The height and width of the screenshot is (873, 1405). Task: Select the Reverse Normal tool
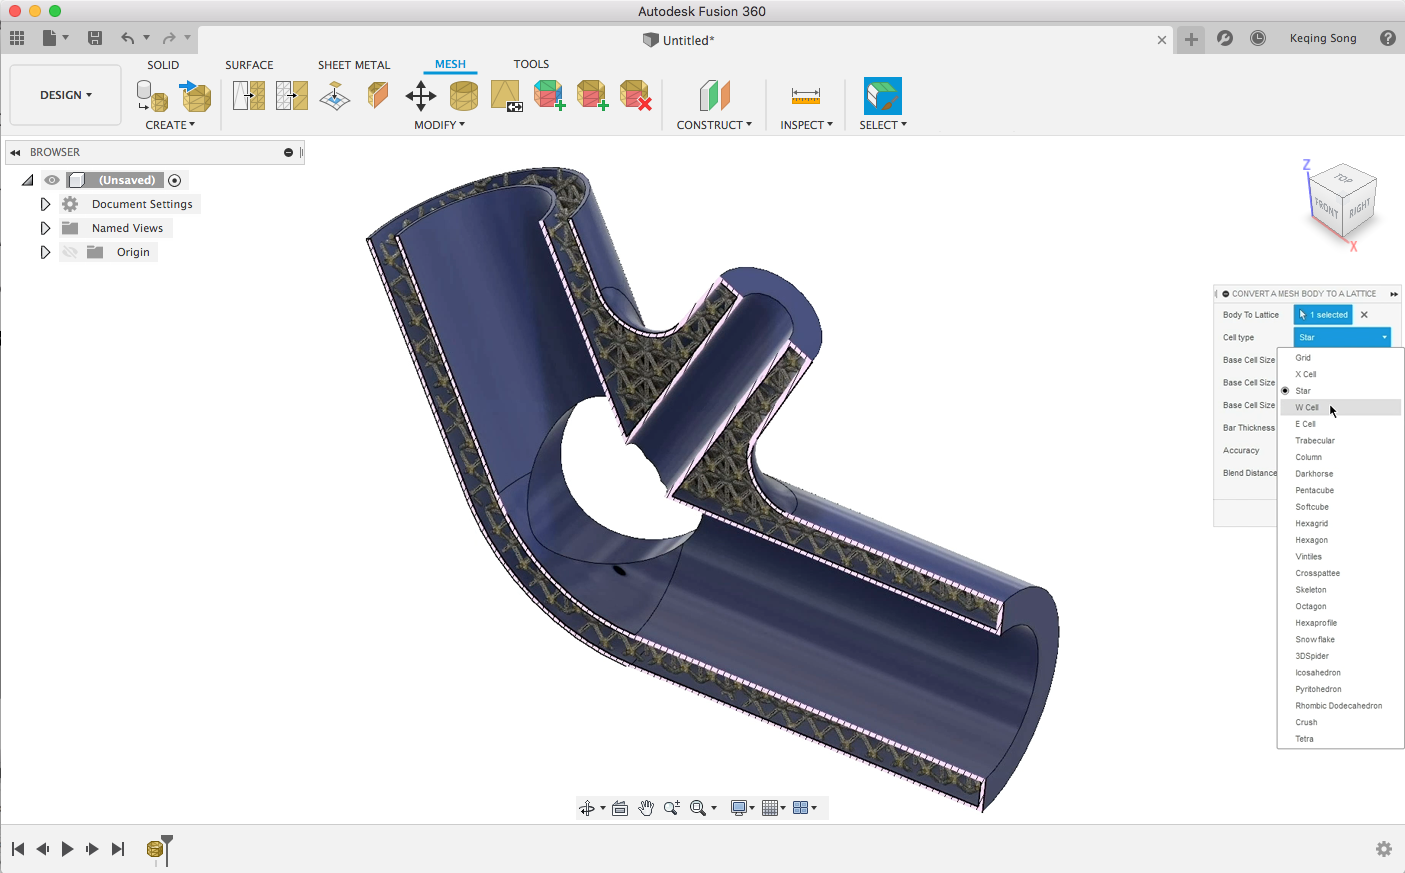(x=506, y=96)
